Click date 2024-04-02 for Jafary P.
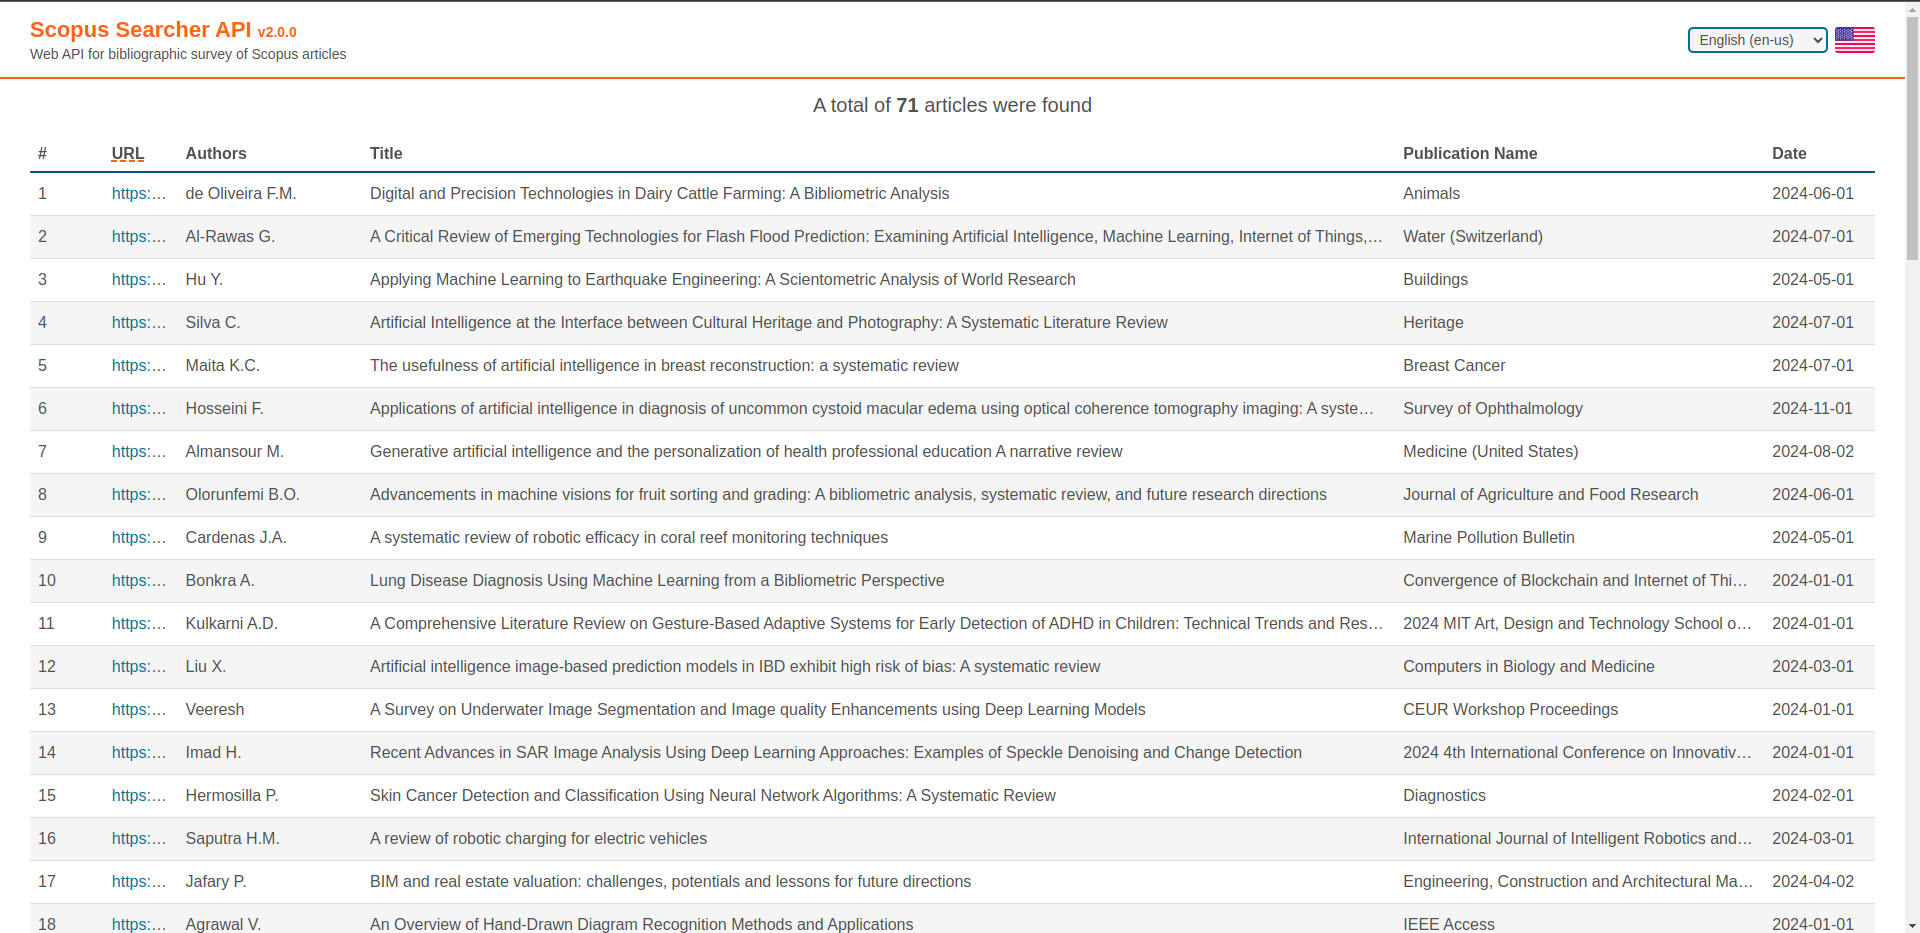 click(x=1813, y=881)
